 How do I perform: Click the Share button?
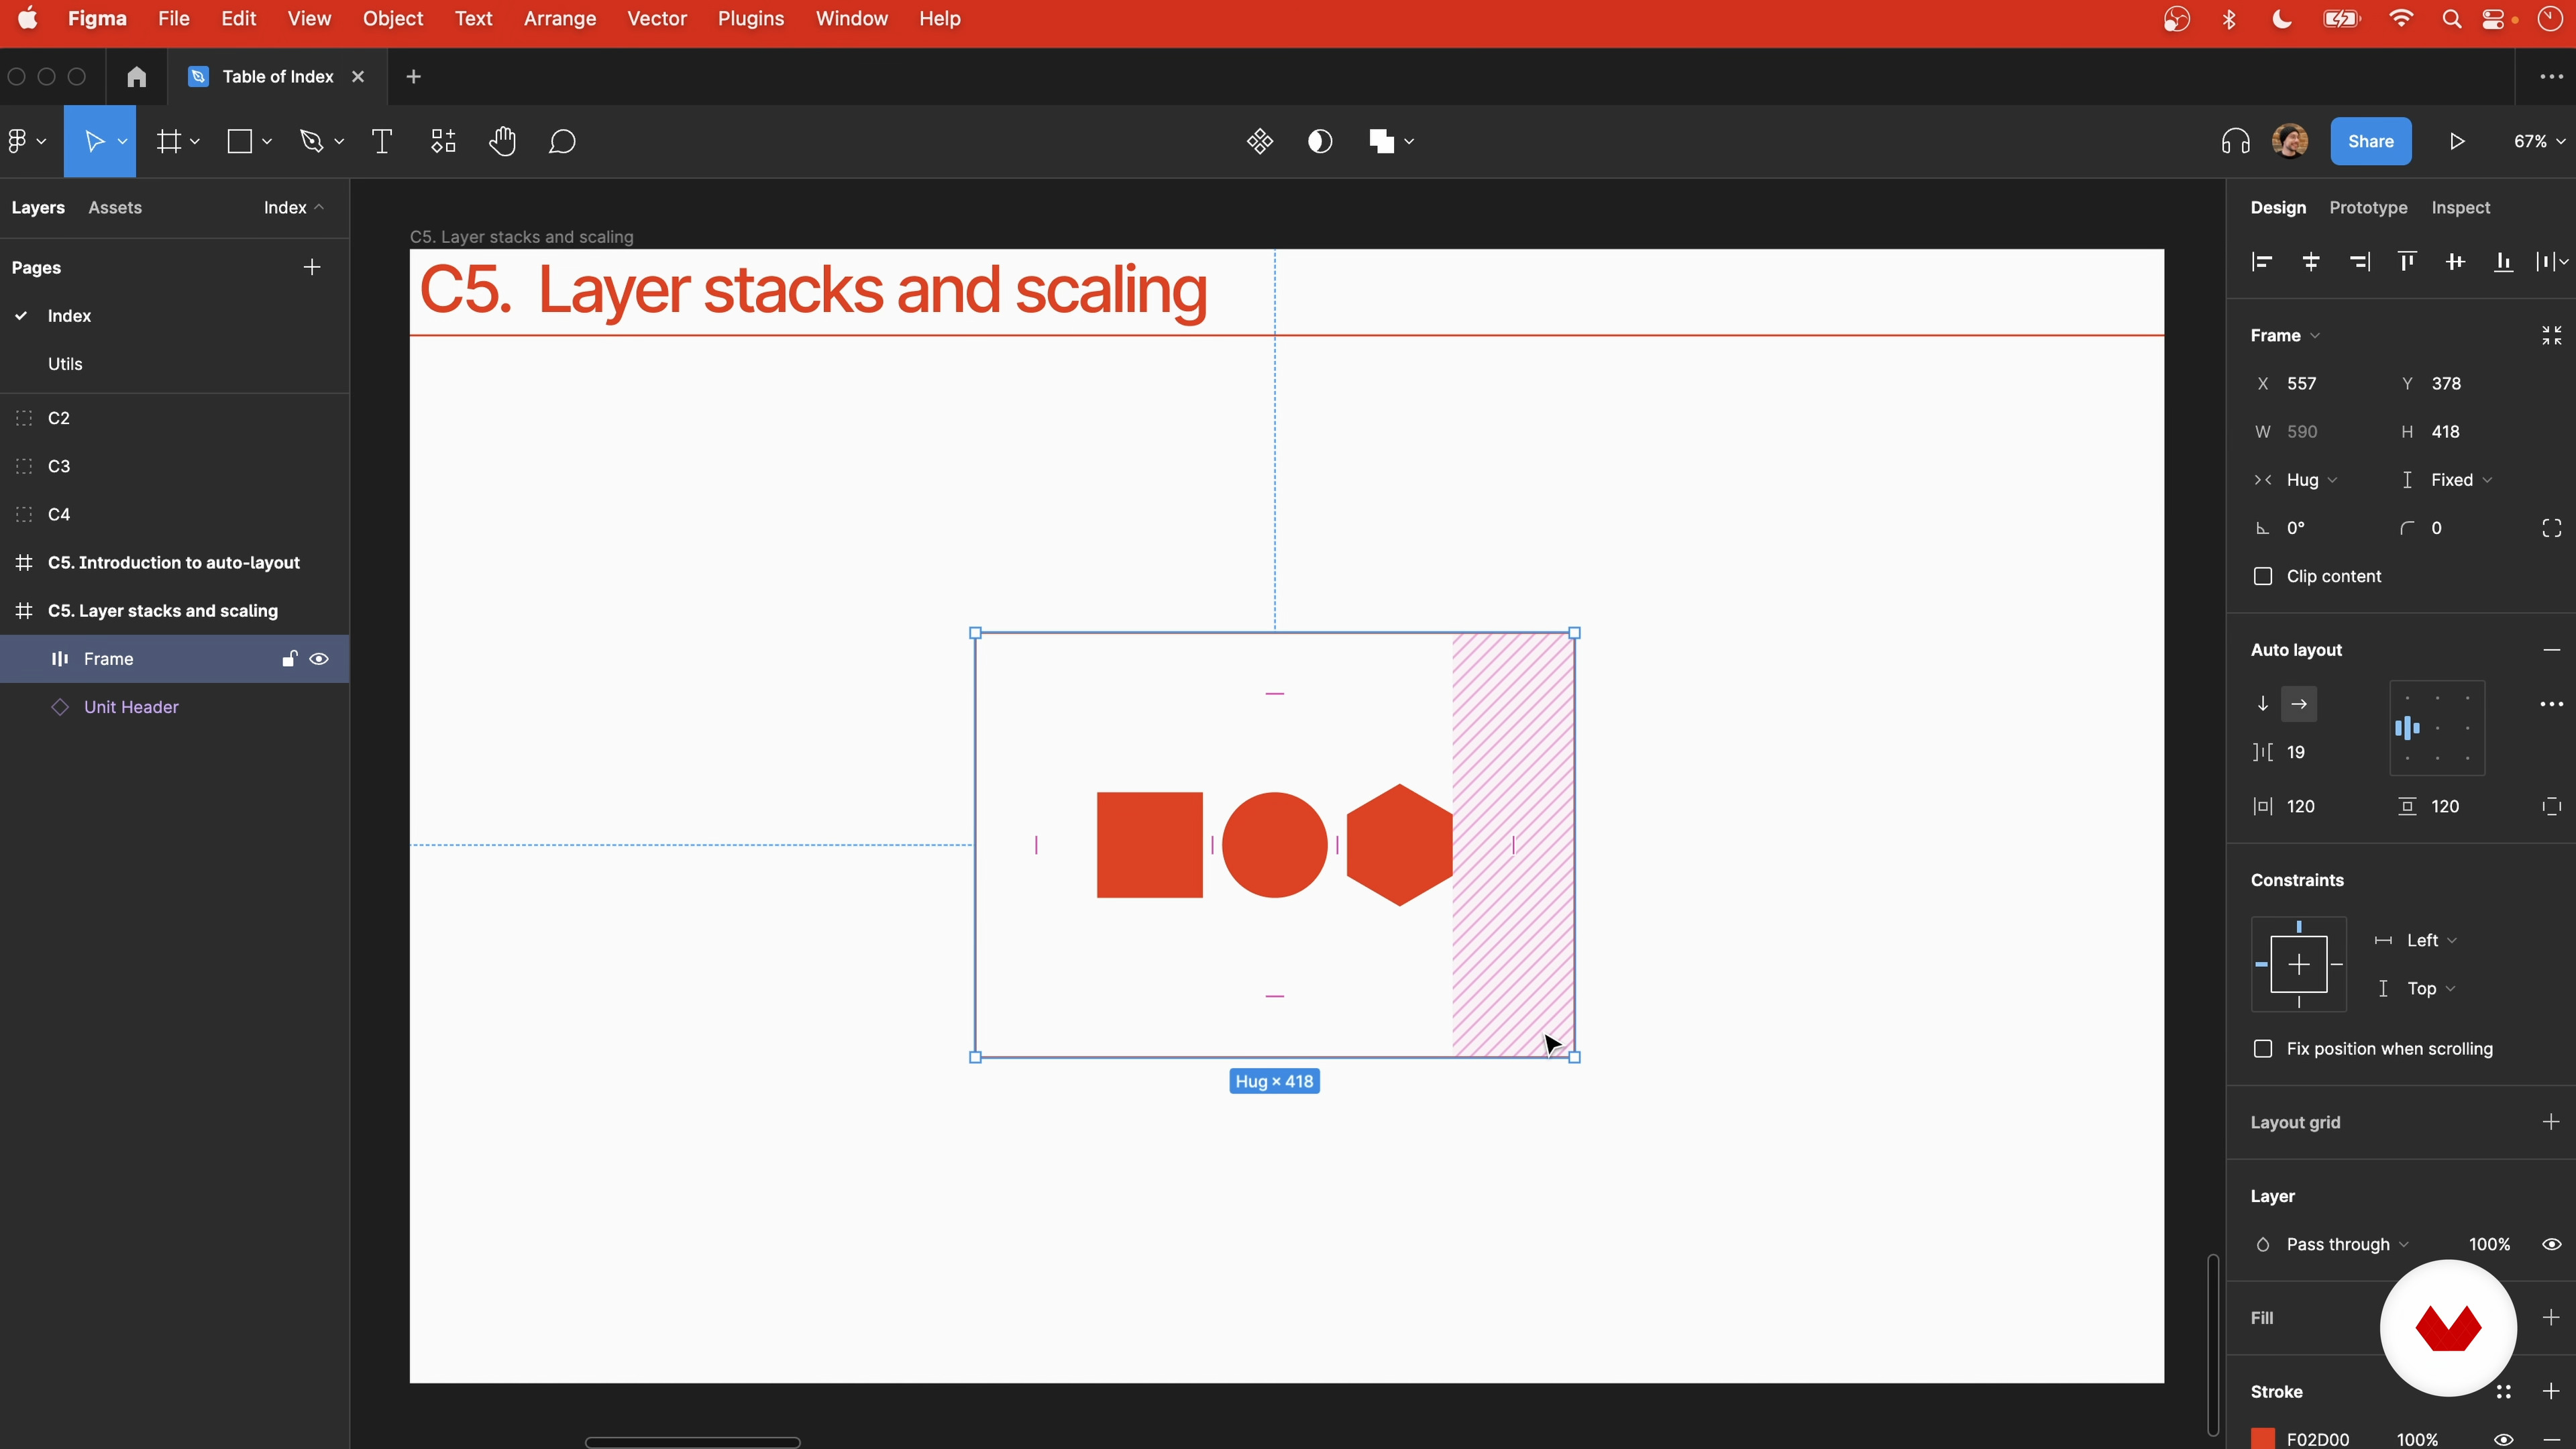pyautogui.click(x=2371, y=141)
